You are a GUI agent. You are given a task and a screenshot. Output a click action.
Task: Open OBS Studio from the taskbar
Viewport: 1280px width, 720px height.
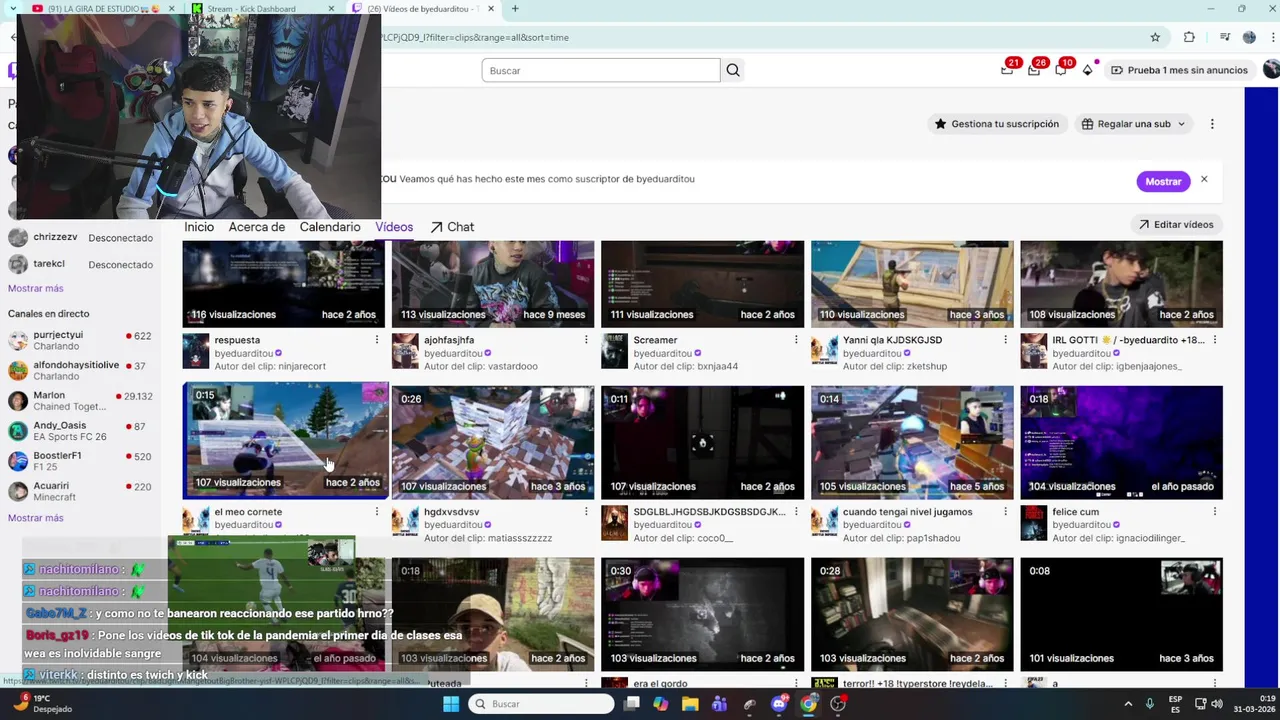[838, 704]
